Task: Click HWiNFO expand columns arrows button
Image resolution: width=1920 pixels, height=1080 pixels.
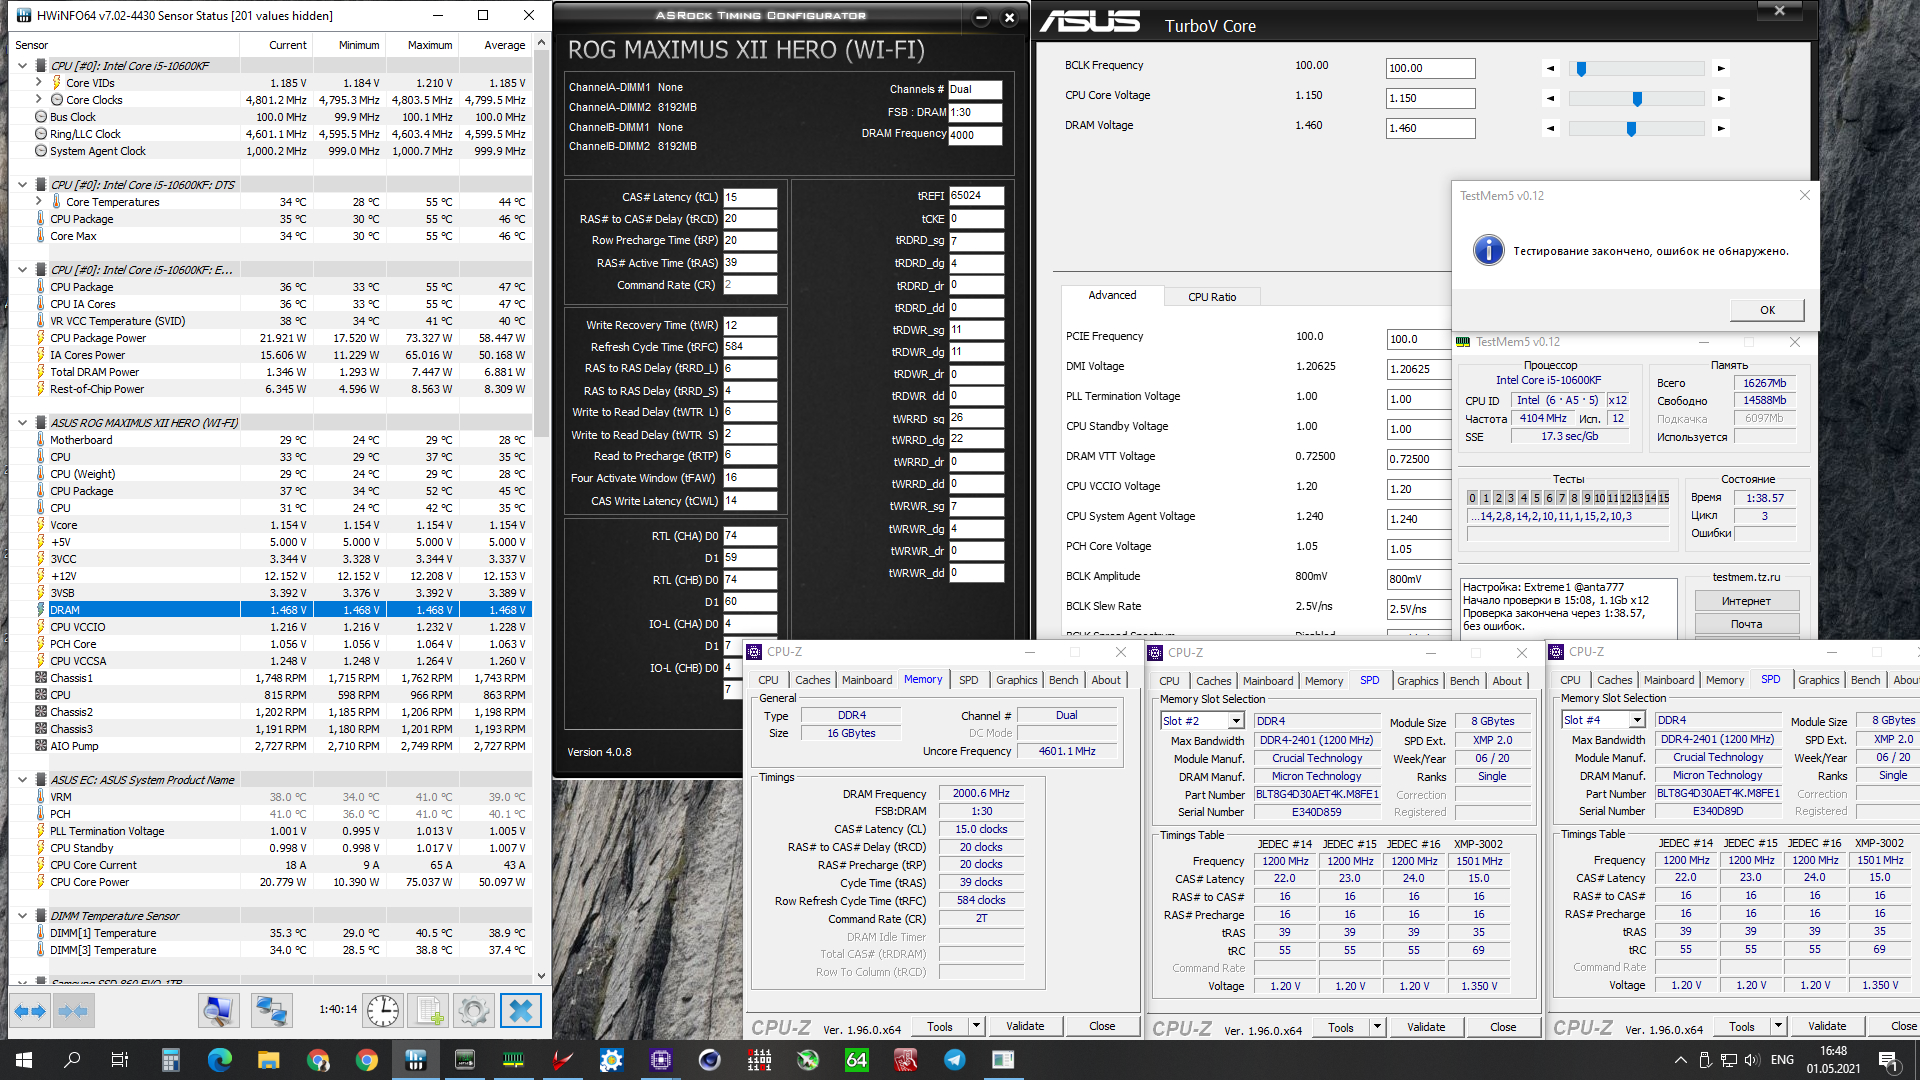Action: 30,1011
